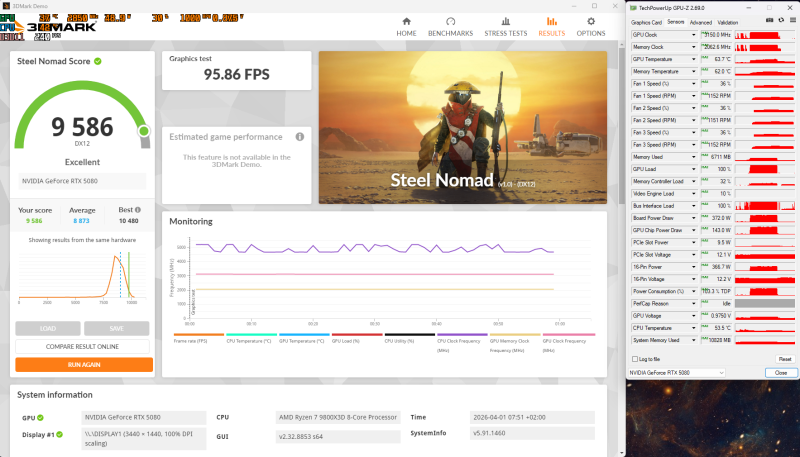Open the Memory Used sensor dropdown

click(693, 157)
